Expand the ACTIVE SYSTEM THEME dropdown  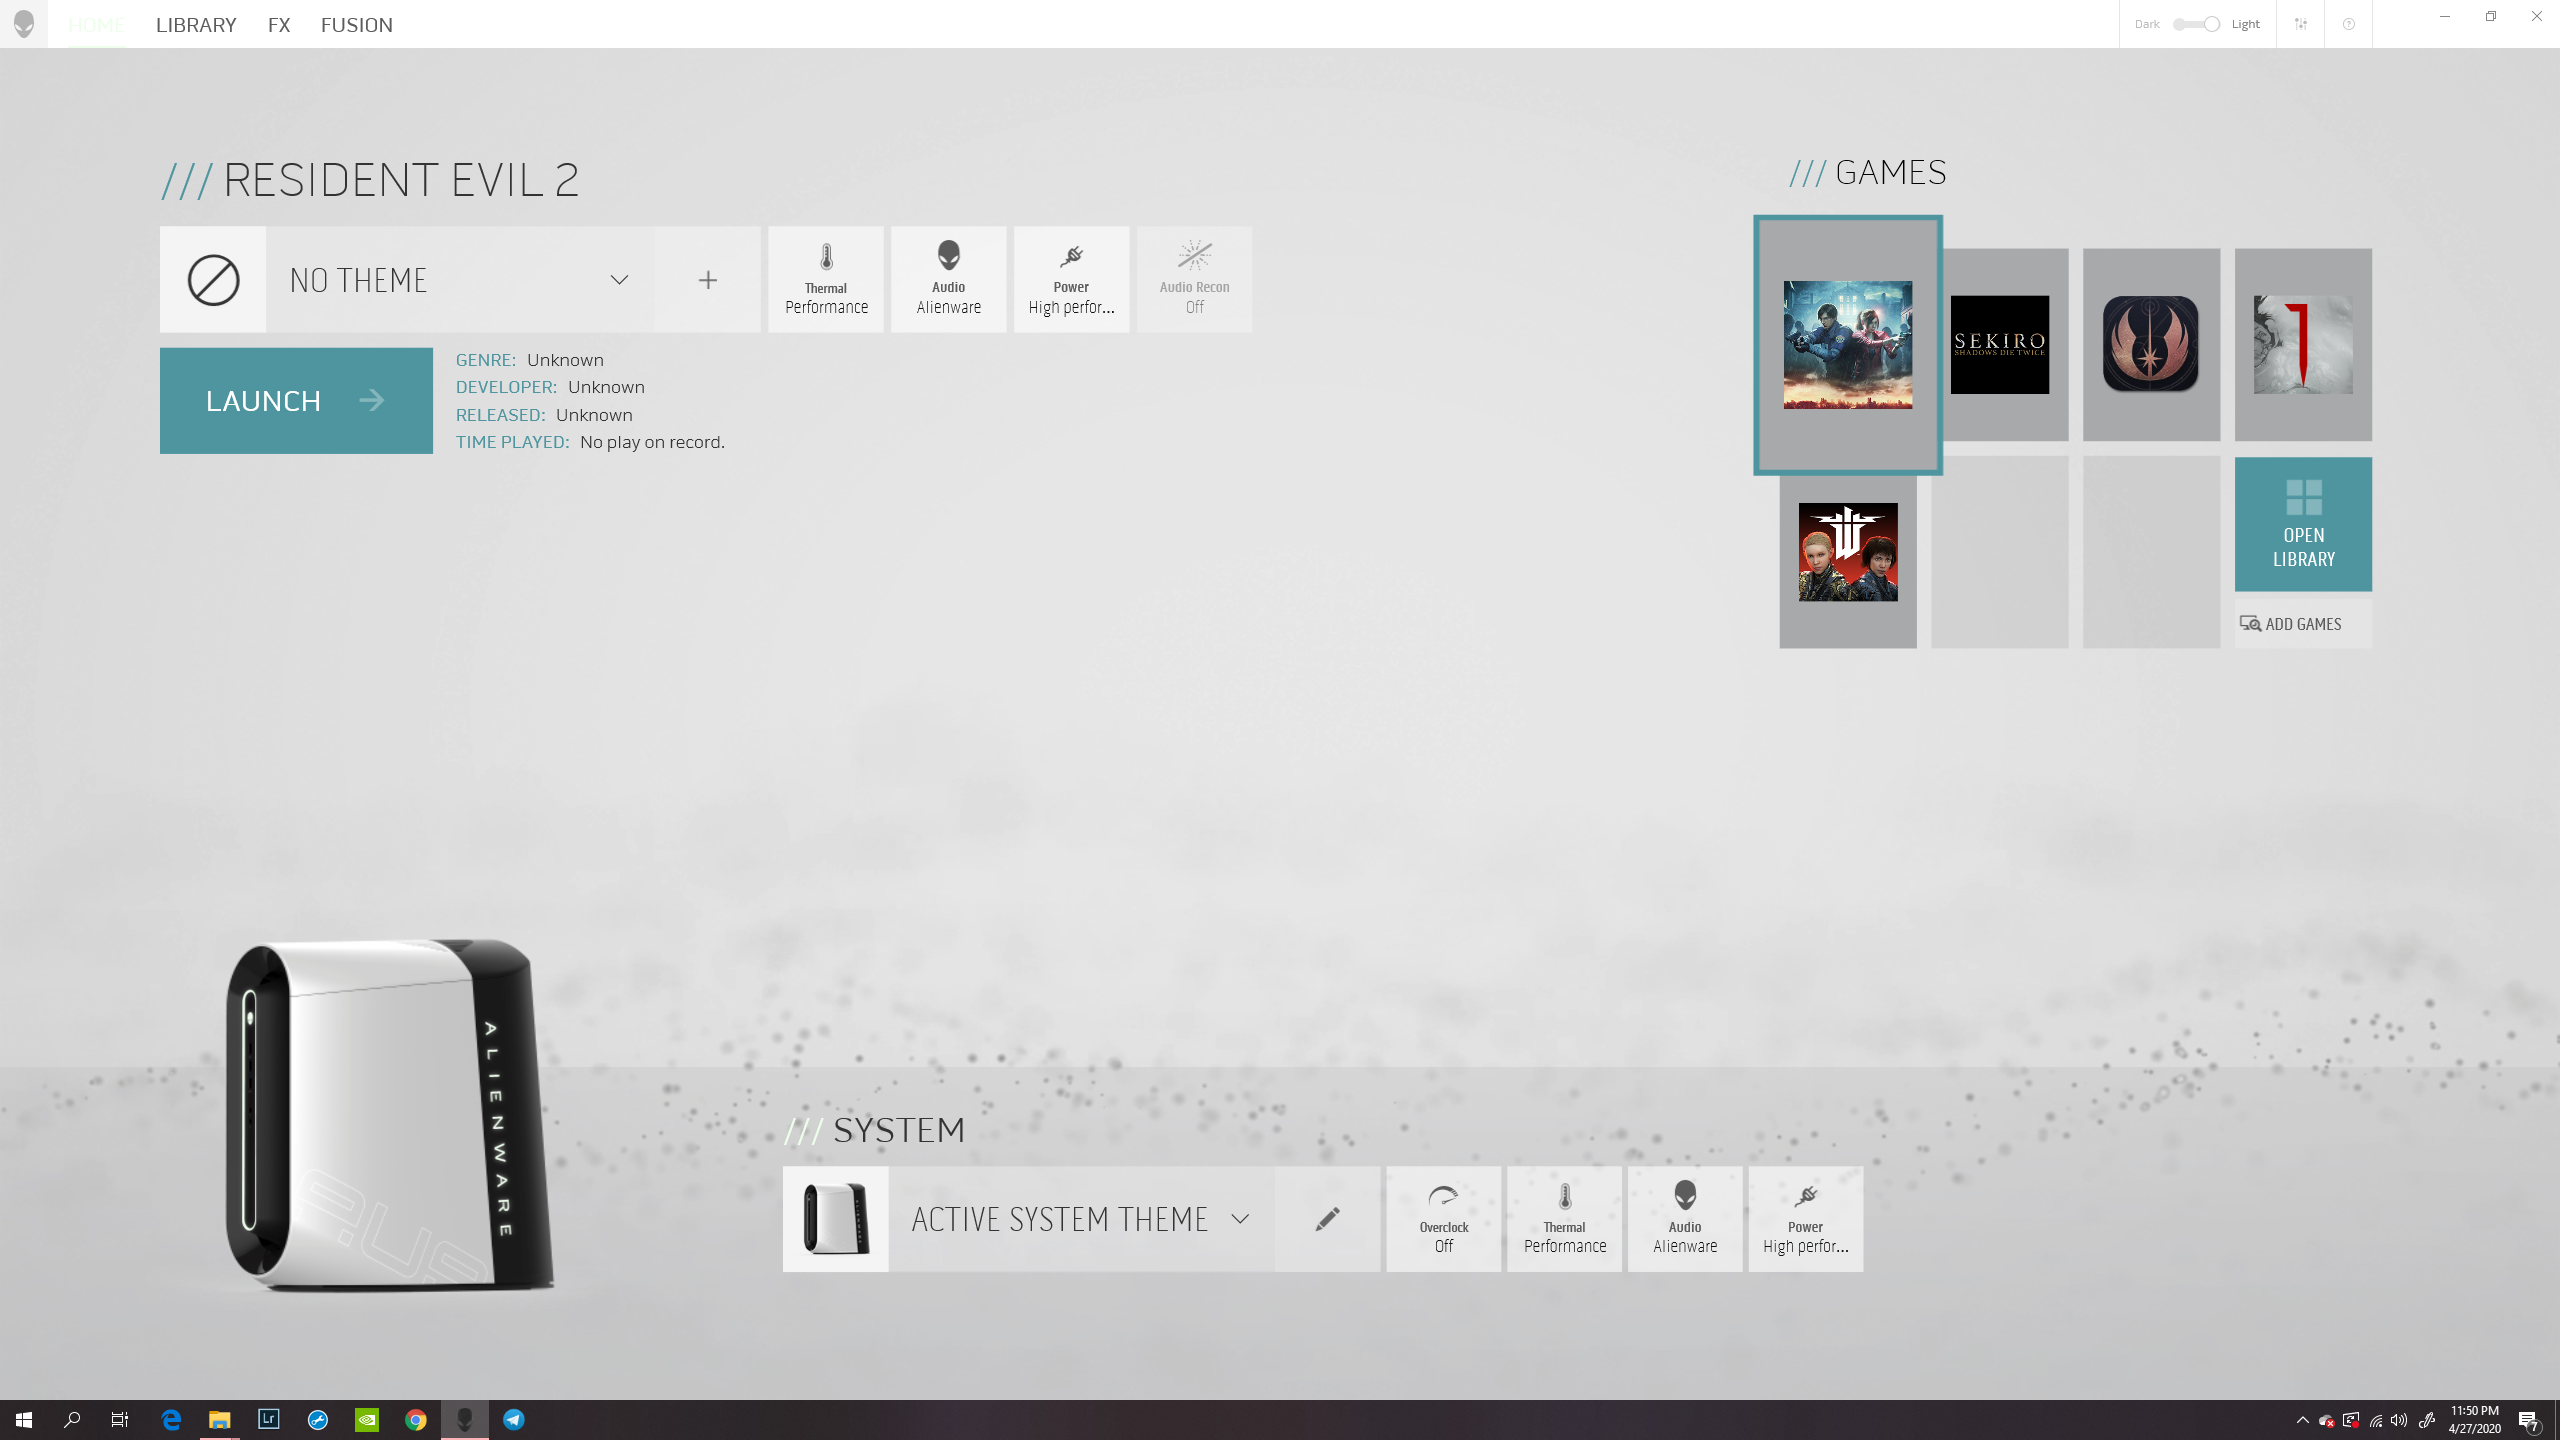coord(1081,1219)
